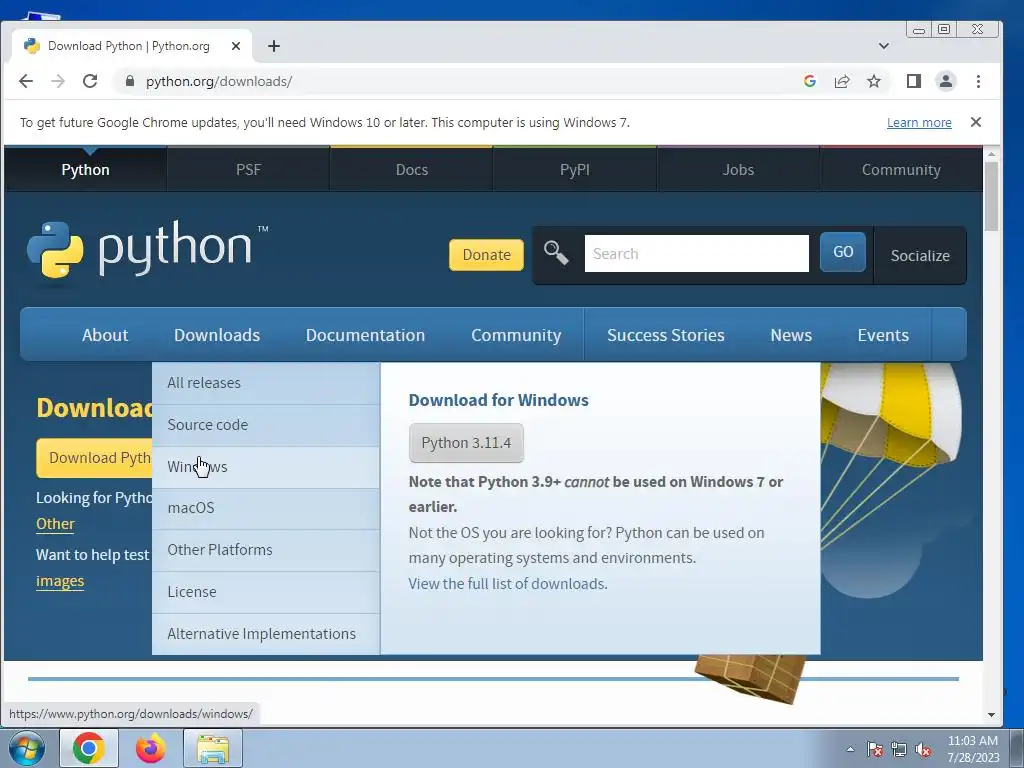Show hidden tray icons arrow

(850, 749)
